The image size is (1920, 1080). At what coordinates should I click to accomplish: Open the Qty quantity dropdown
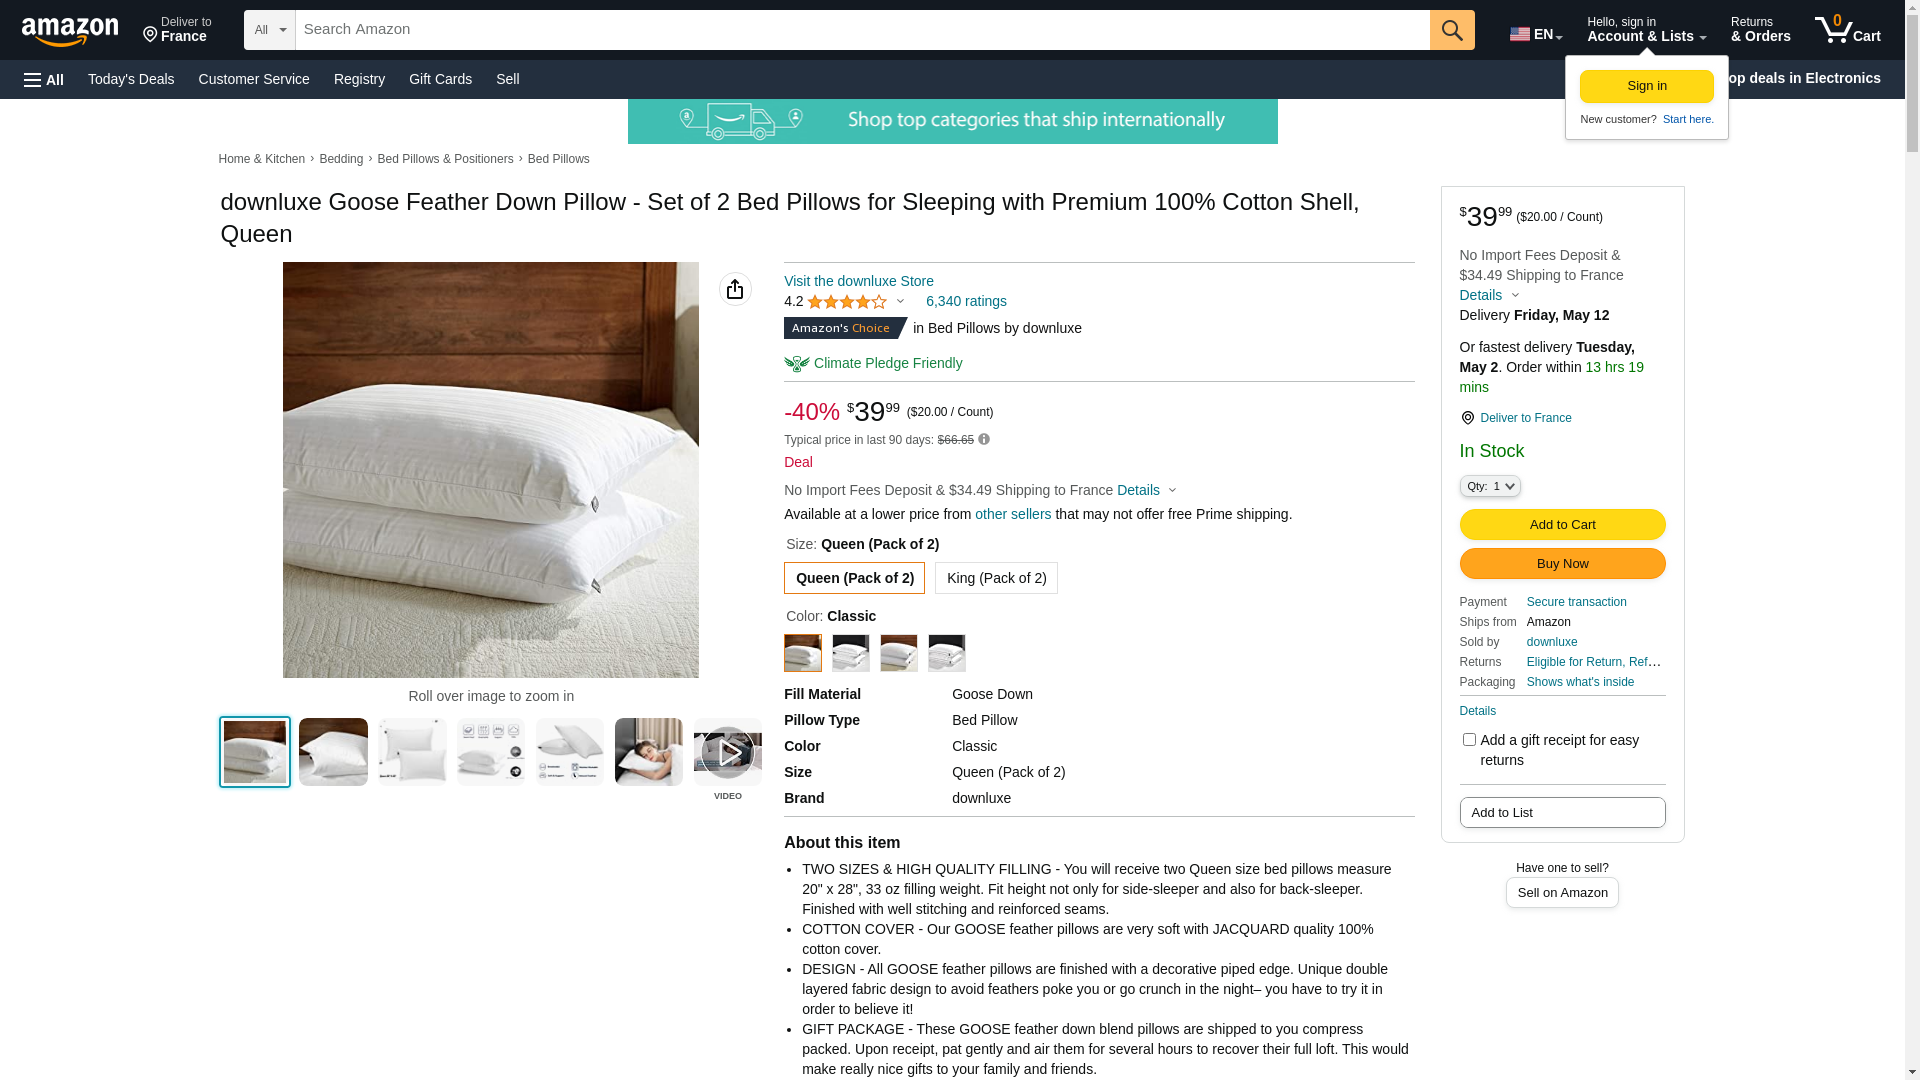pyautogui.click(x=1490, y=486)
